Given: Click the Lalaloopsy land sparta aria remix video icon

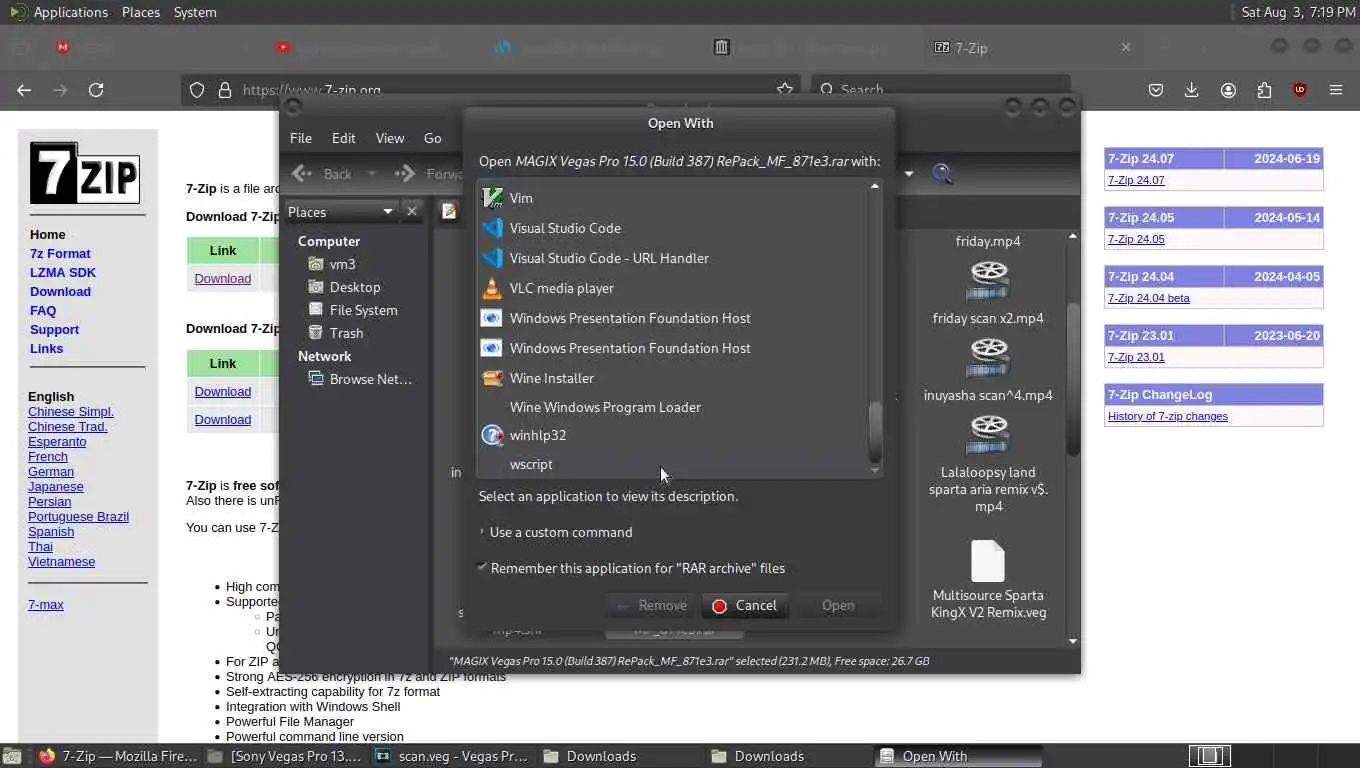Looking at the screenshot, I should pos(988,436).
